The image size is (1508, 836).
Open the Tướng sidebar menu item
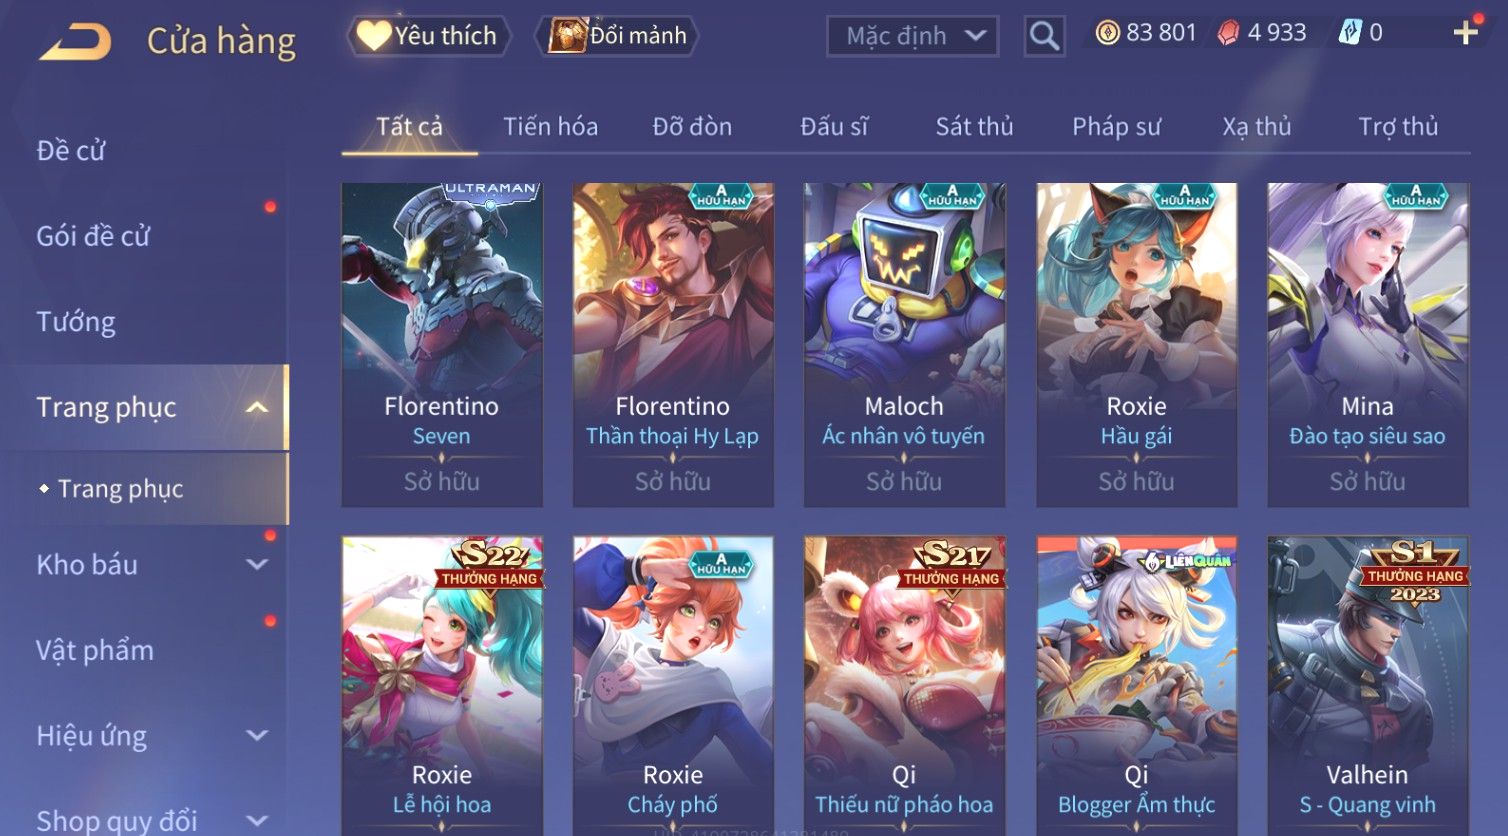pyautogui.click(x=76, y=322)
